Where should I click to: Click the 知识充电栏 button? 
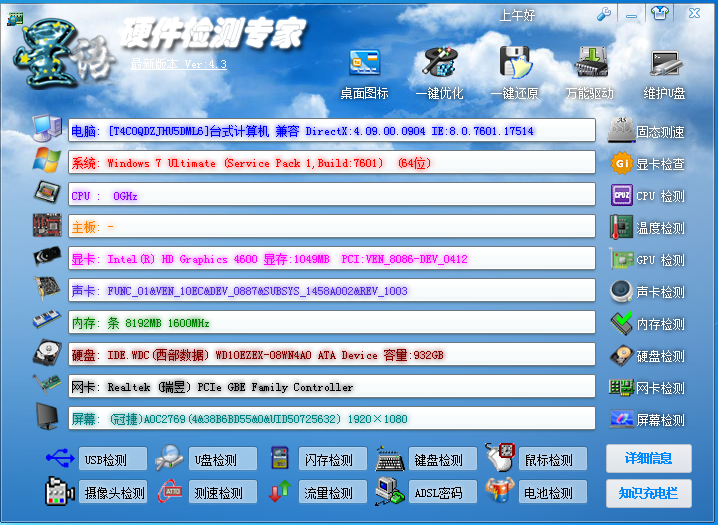(x=648, y=493)
